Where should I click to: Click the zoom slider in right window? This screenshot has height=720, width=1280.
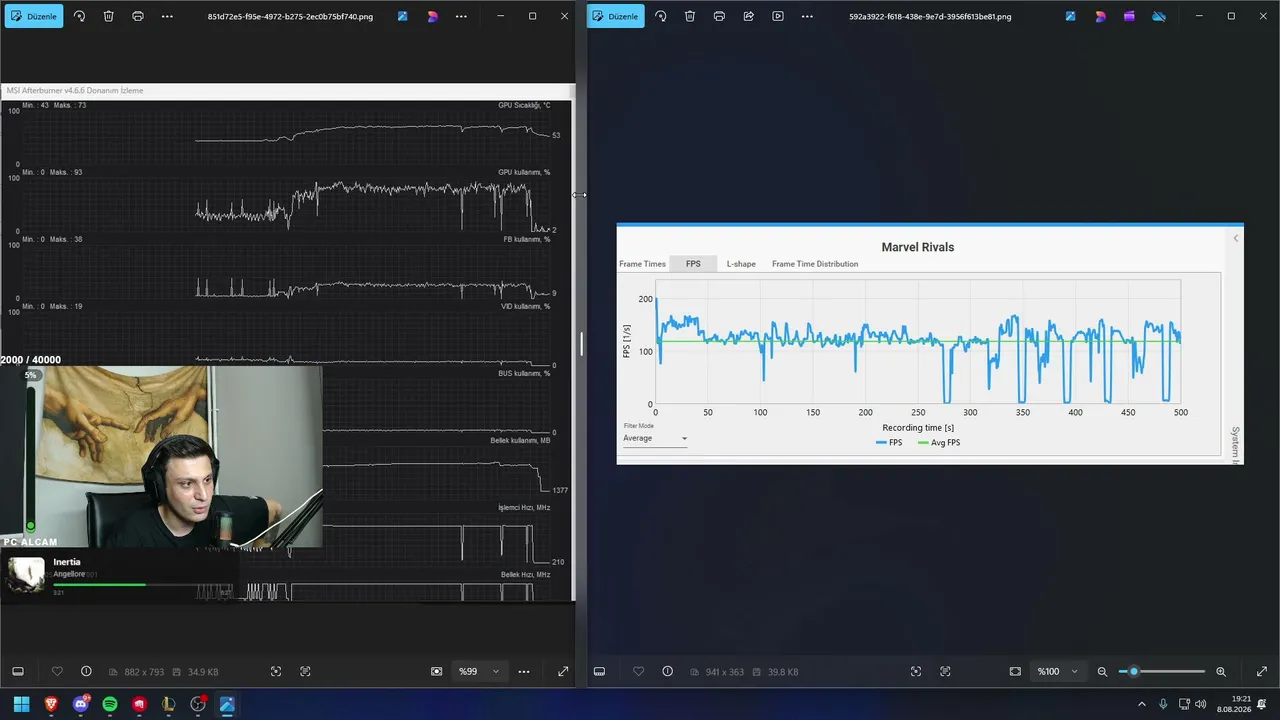pos(1162,672)
